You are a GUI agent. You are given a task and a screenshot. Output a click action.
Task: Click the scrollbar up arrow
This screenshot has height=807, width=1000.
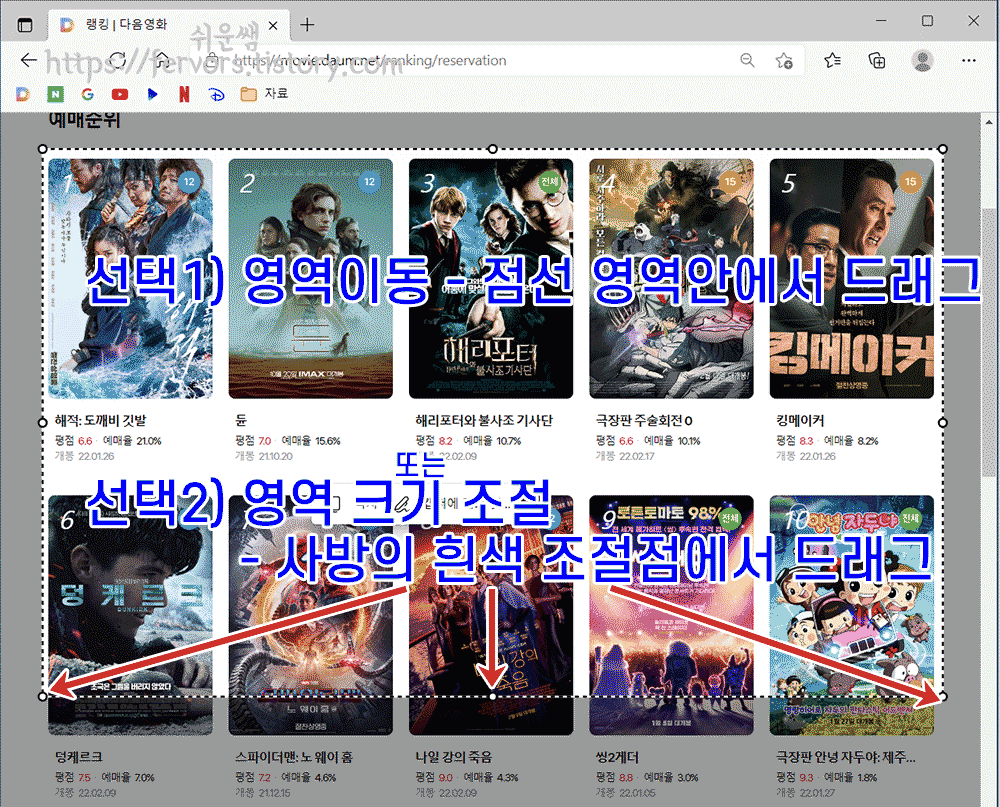[x=989, y=121]
